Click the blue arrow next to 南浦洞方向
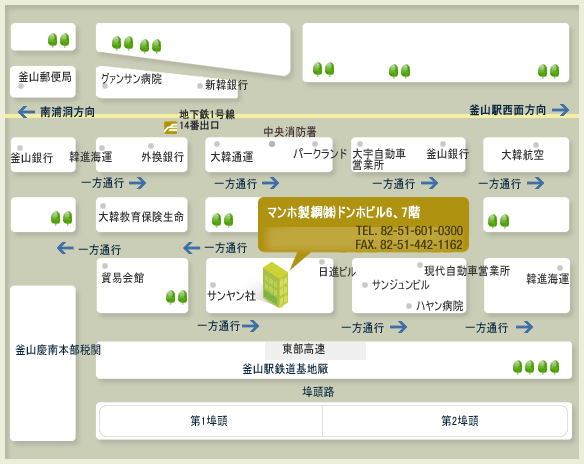584x464 pixels. (x=26, y=111)
